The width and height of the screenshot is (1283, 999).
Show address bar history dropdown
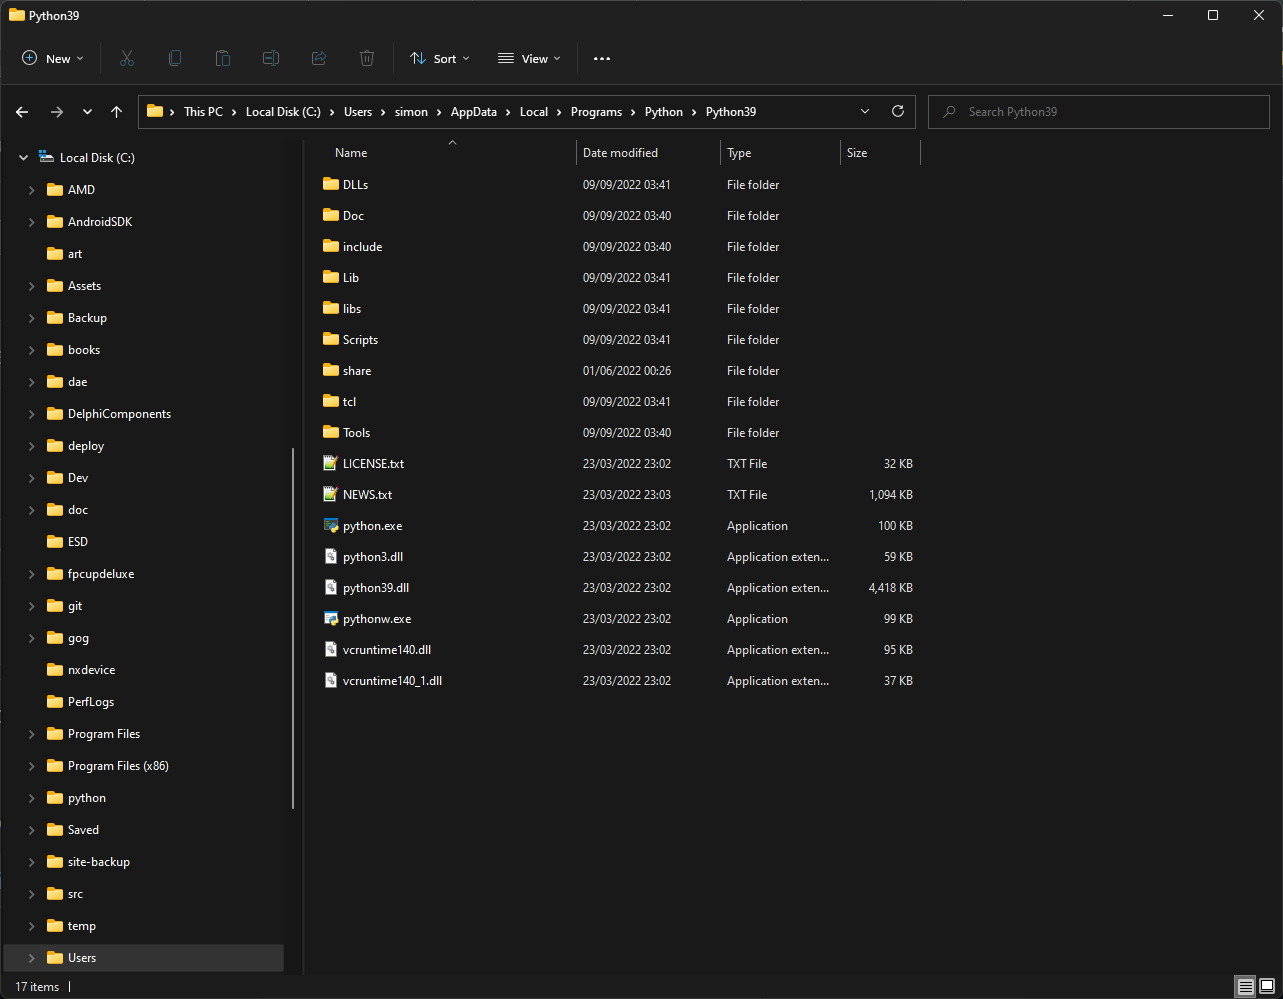tap(865, 111)
